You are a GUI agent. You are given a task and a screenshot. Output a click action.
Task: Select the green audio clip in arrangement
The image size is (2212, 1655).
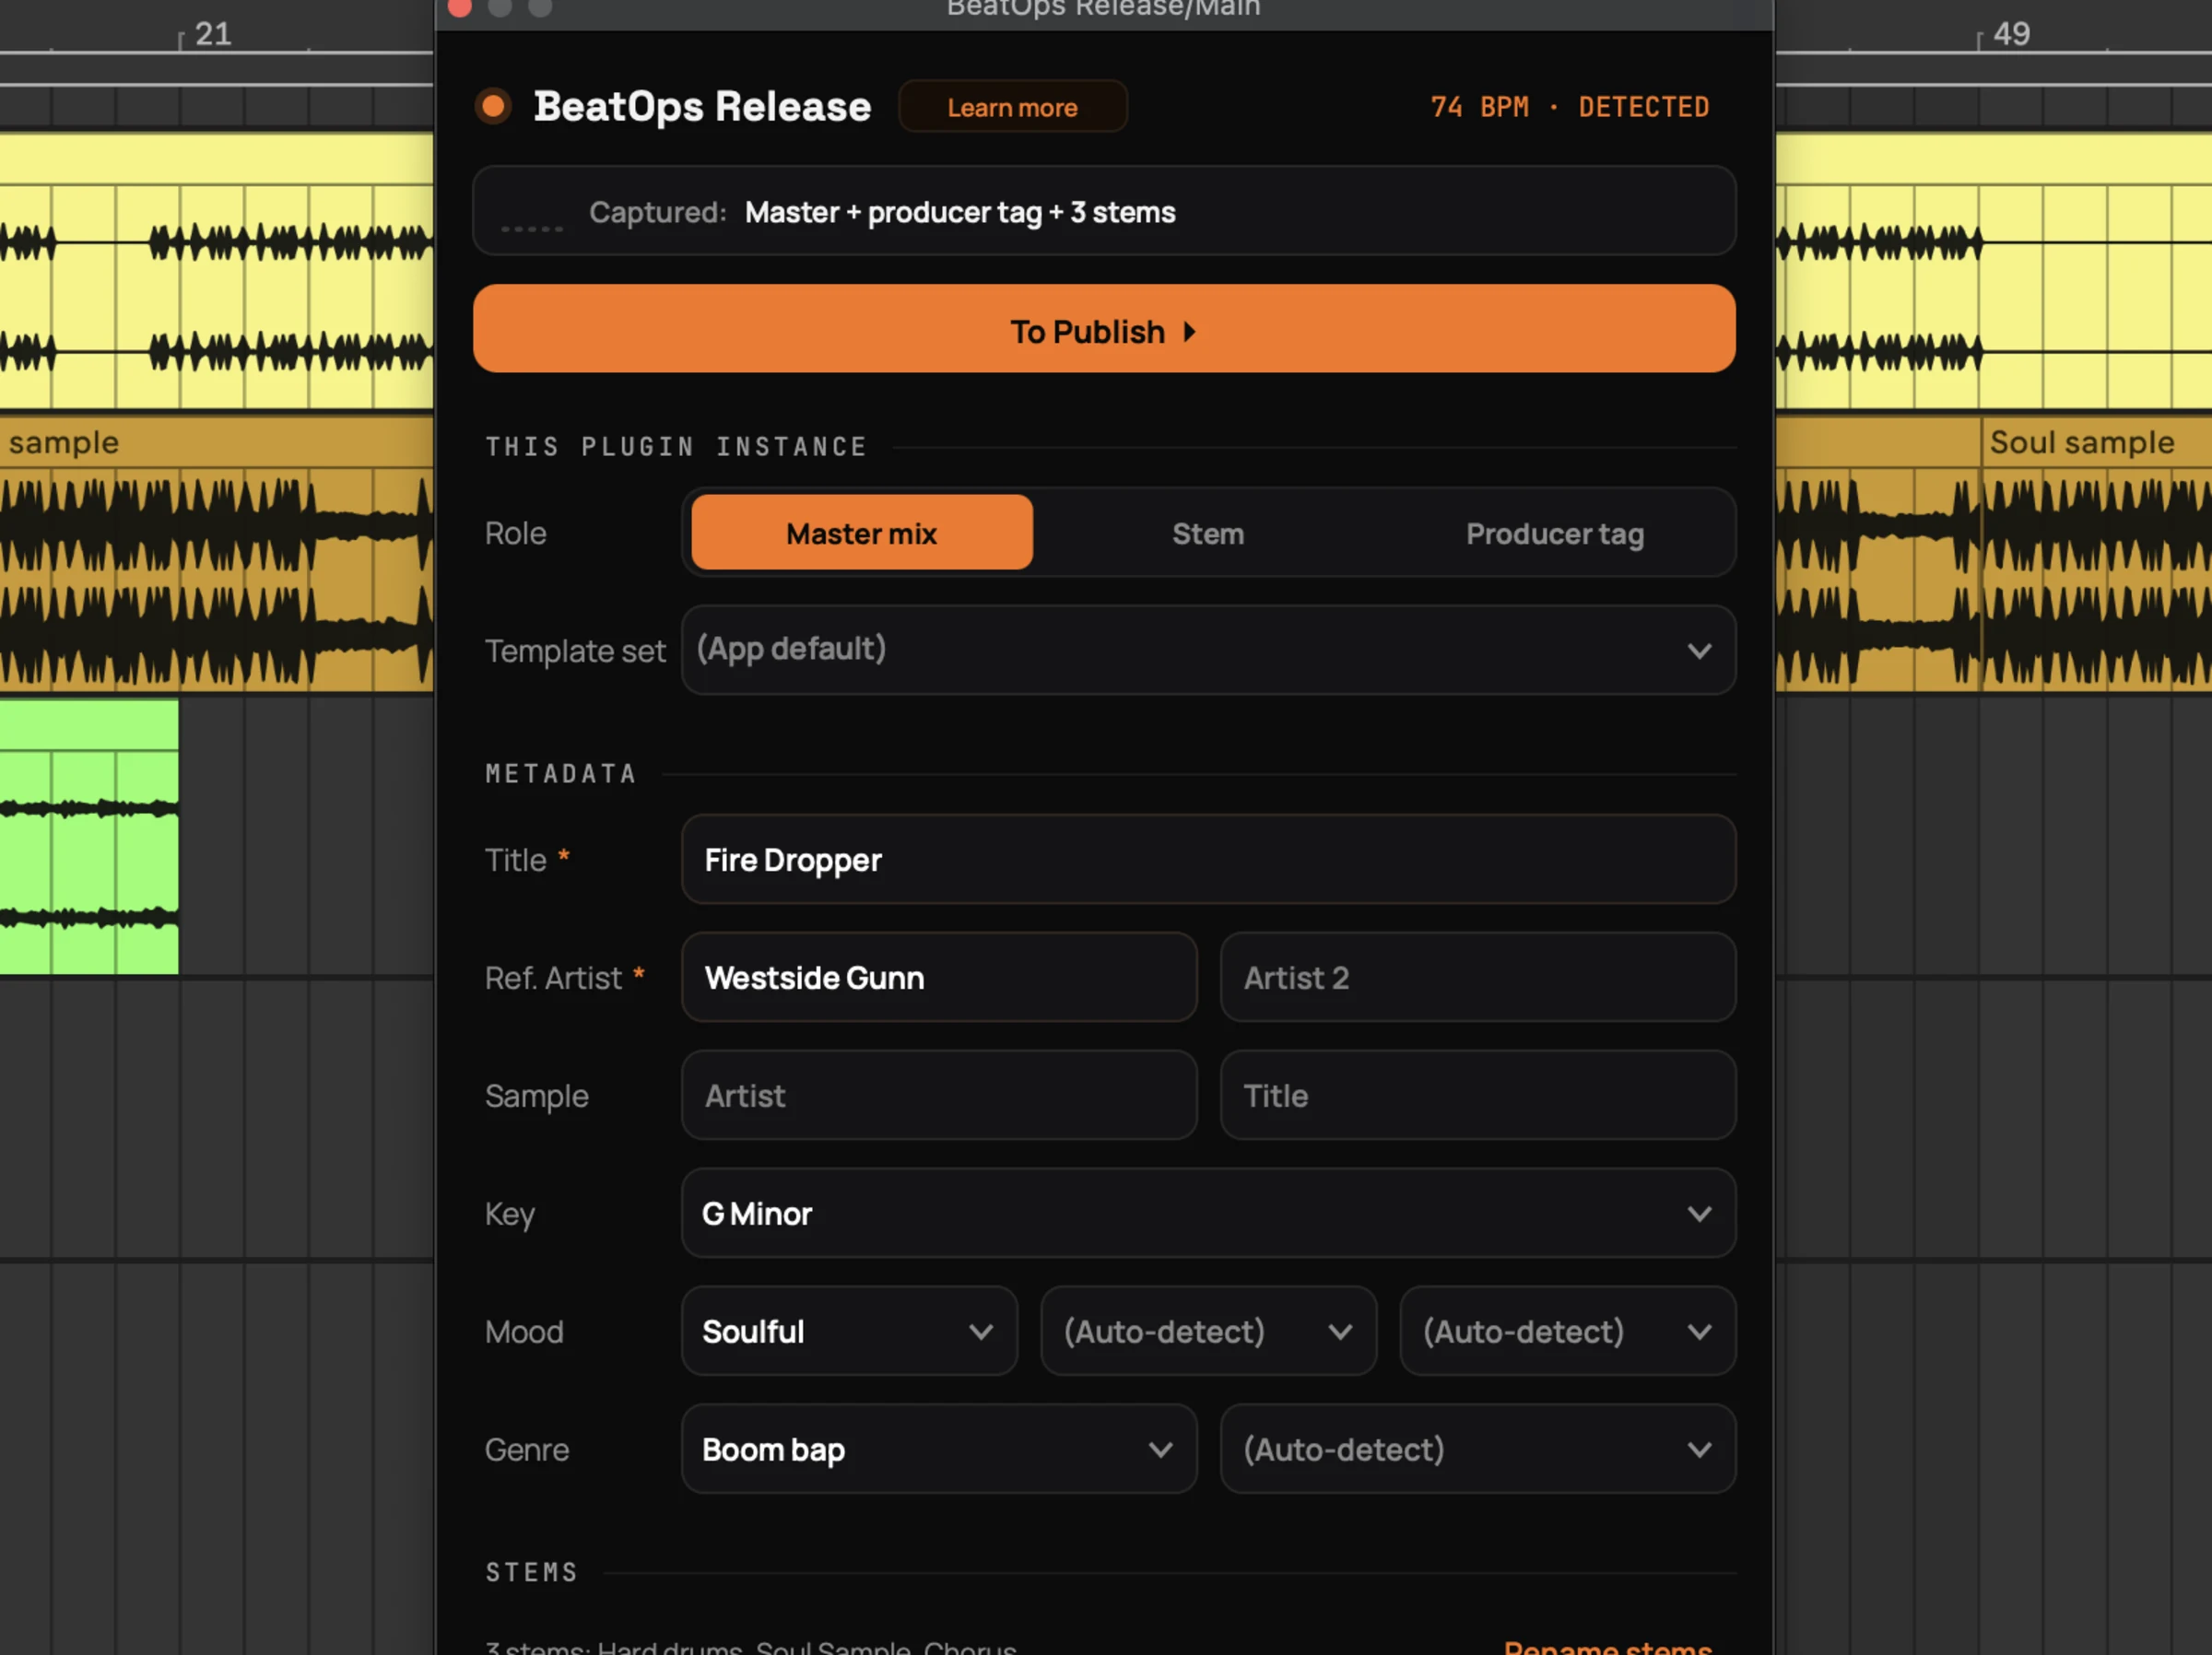click(89, 837)
